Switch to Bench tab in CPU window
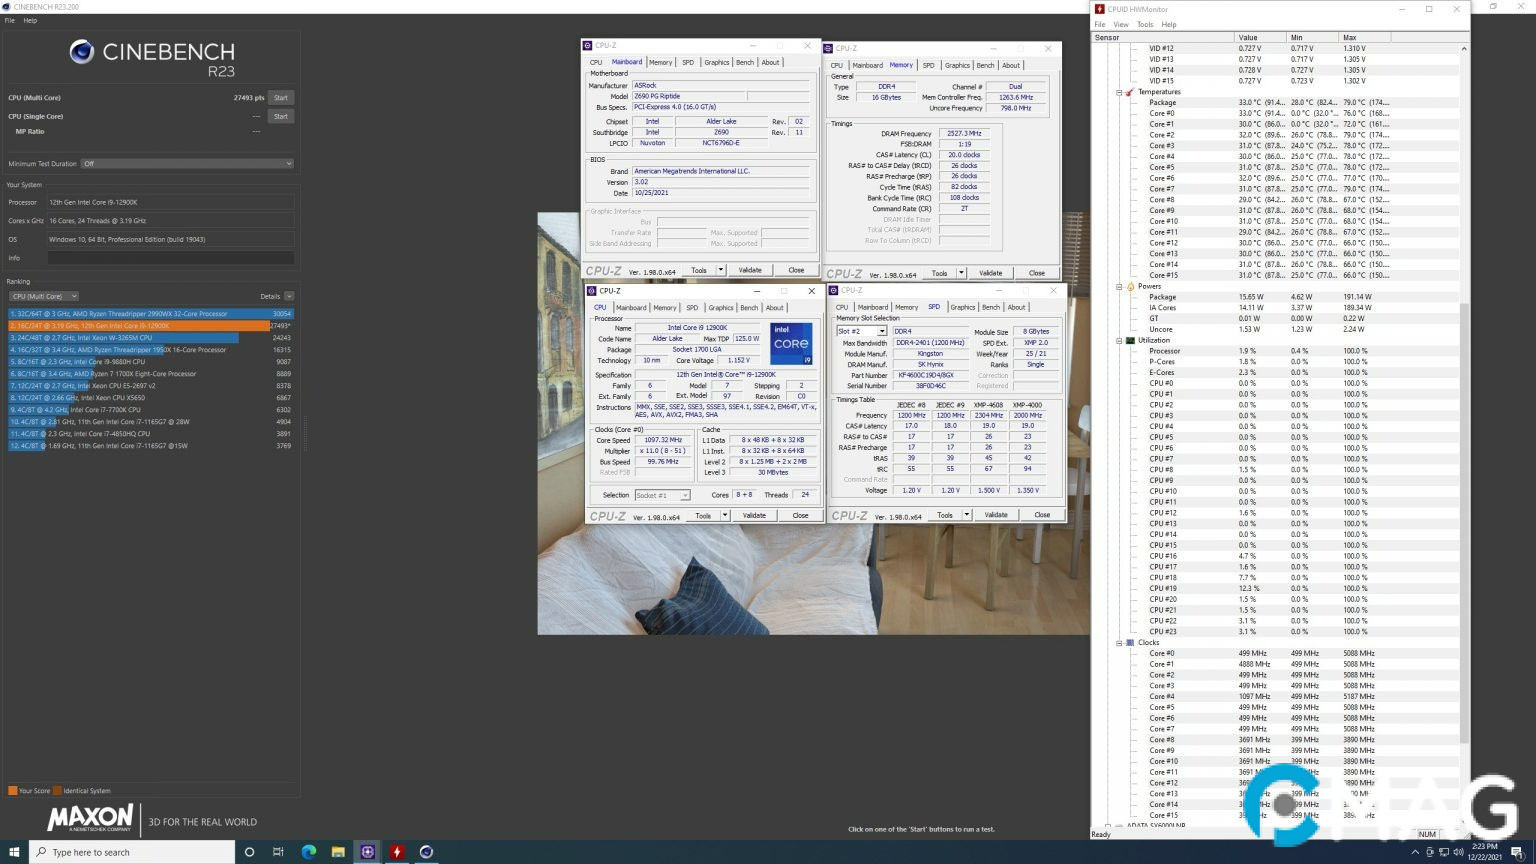Viewport: 1536px width, 864px height. (749, 308)
